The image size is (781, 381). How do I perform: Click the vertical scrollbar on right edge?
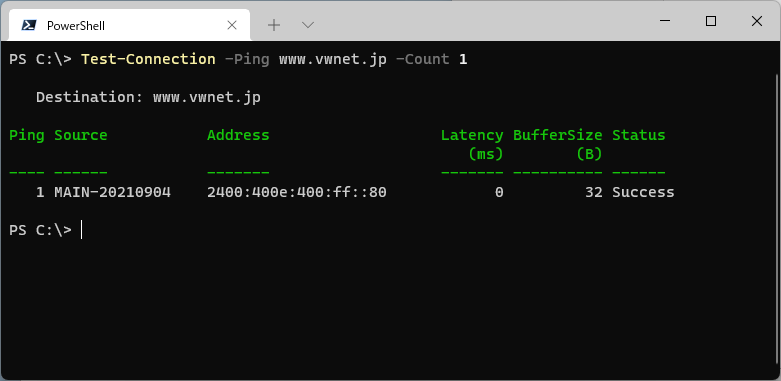[777, 219]
